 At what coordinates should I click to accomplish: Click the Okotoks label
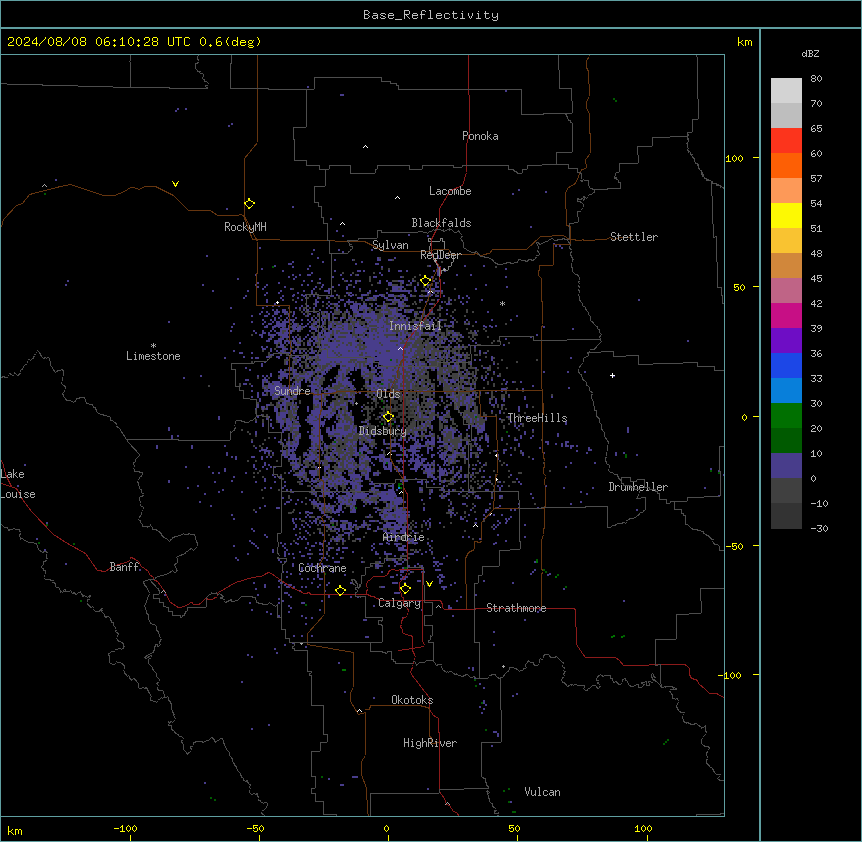coord(412,700)
